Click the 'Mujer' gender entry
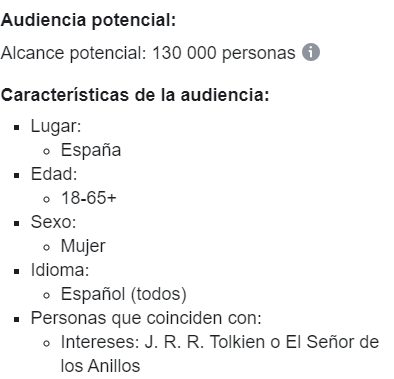Screen dimensions: 394x379 (83, 247)
